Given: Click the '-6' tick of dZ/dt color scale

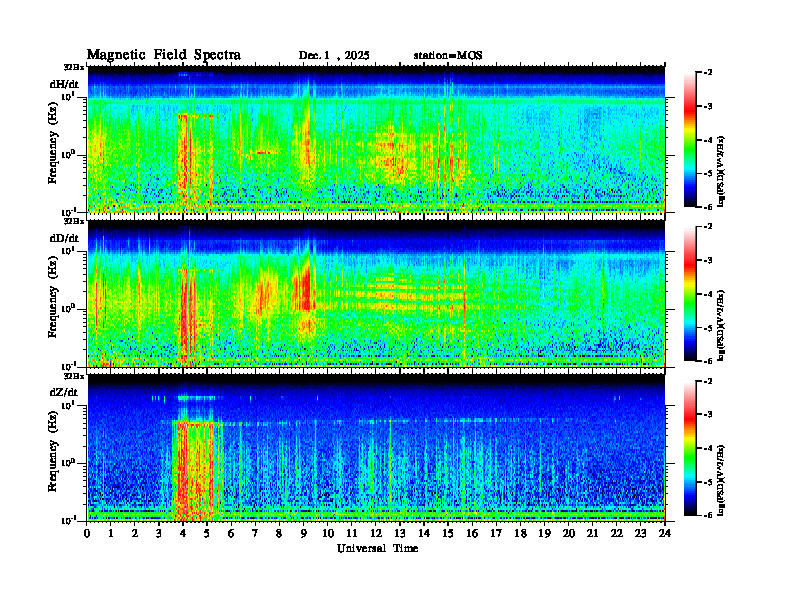Looking at the screenshot, I should click(709, 515).
